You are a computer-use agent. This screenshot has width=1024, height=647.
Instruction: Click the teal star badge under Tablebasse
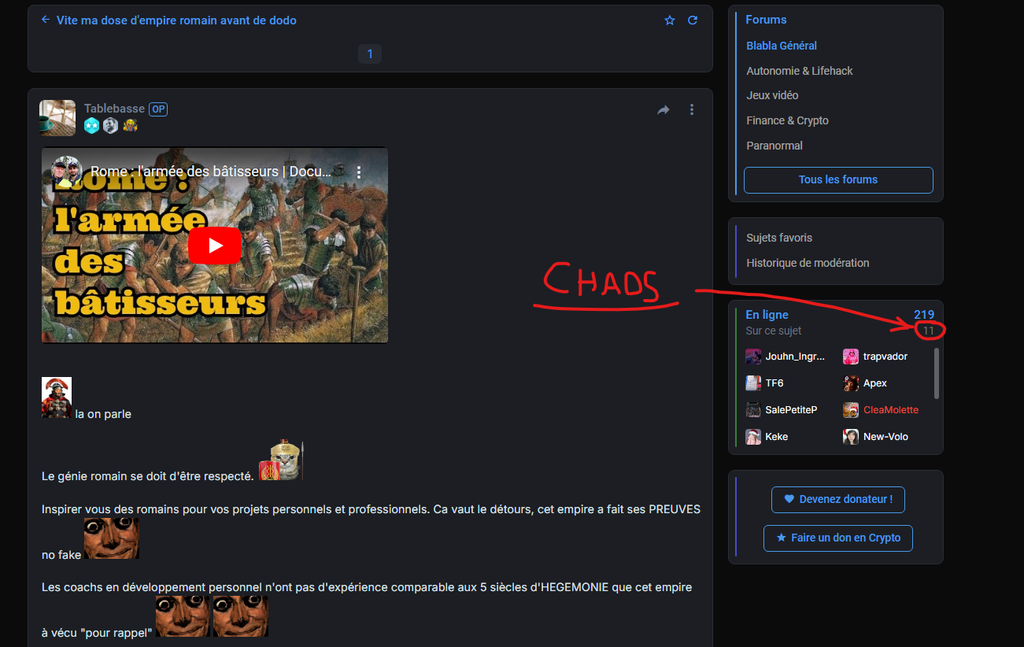(x=91, y=125)
